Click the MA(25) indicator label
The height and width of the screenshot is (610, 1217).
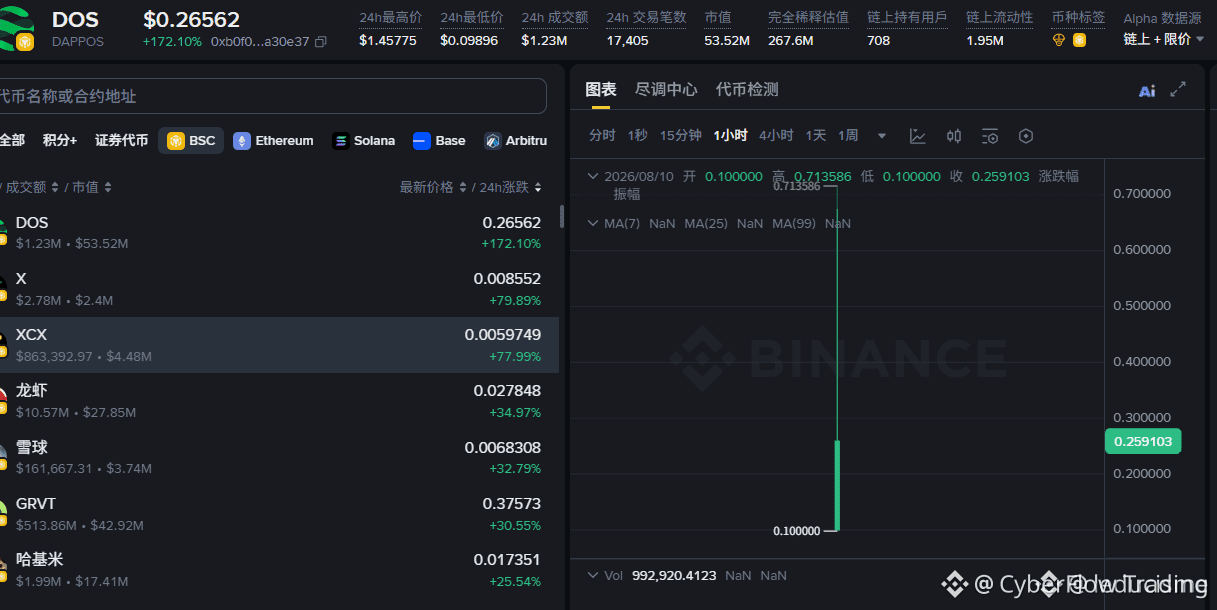(706, 223)
